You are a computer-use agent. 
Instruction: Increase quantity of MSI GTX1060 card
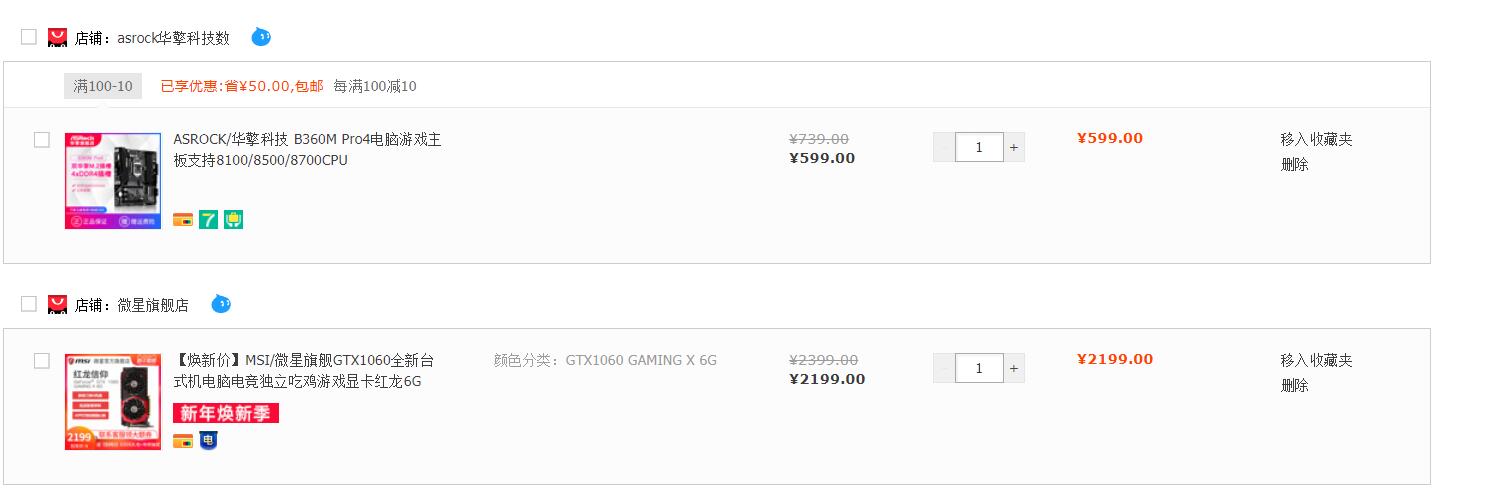coord(1014,368)
